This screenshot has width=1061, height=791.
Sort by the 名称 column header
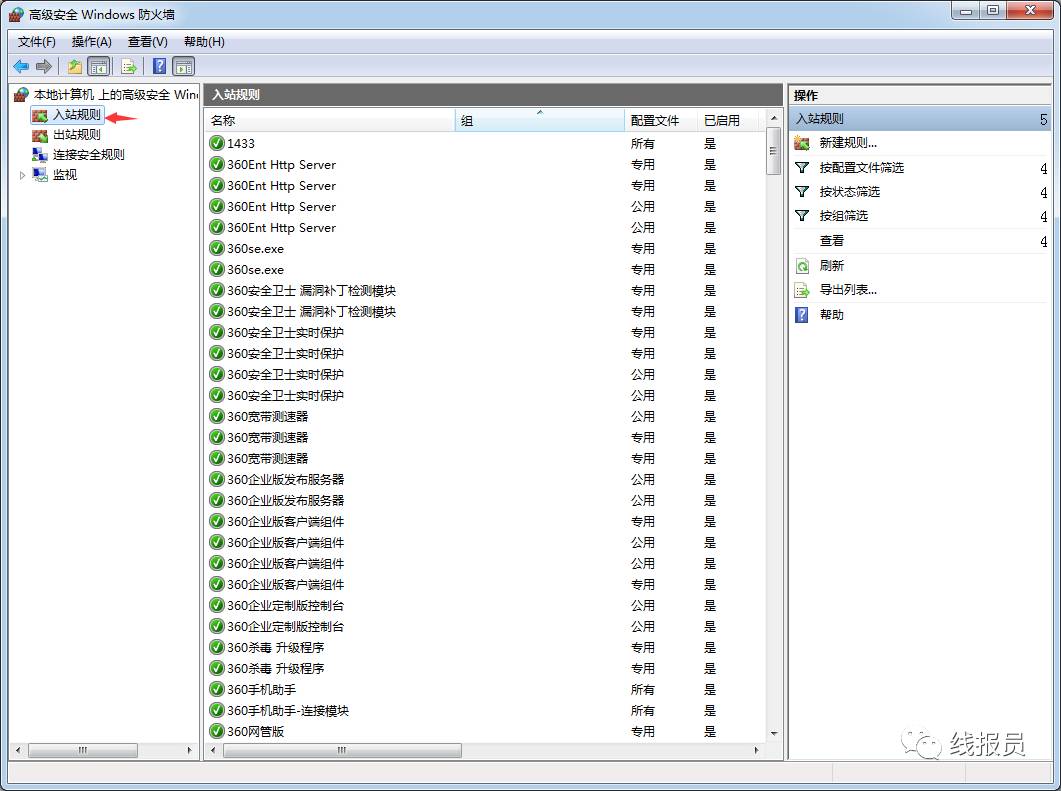point(330,120)
